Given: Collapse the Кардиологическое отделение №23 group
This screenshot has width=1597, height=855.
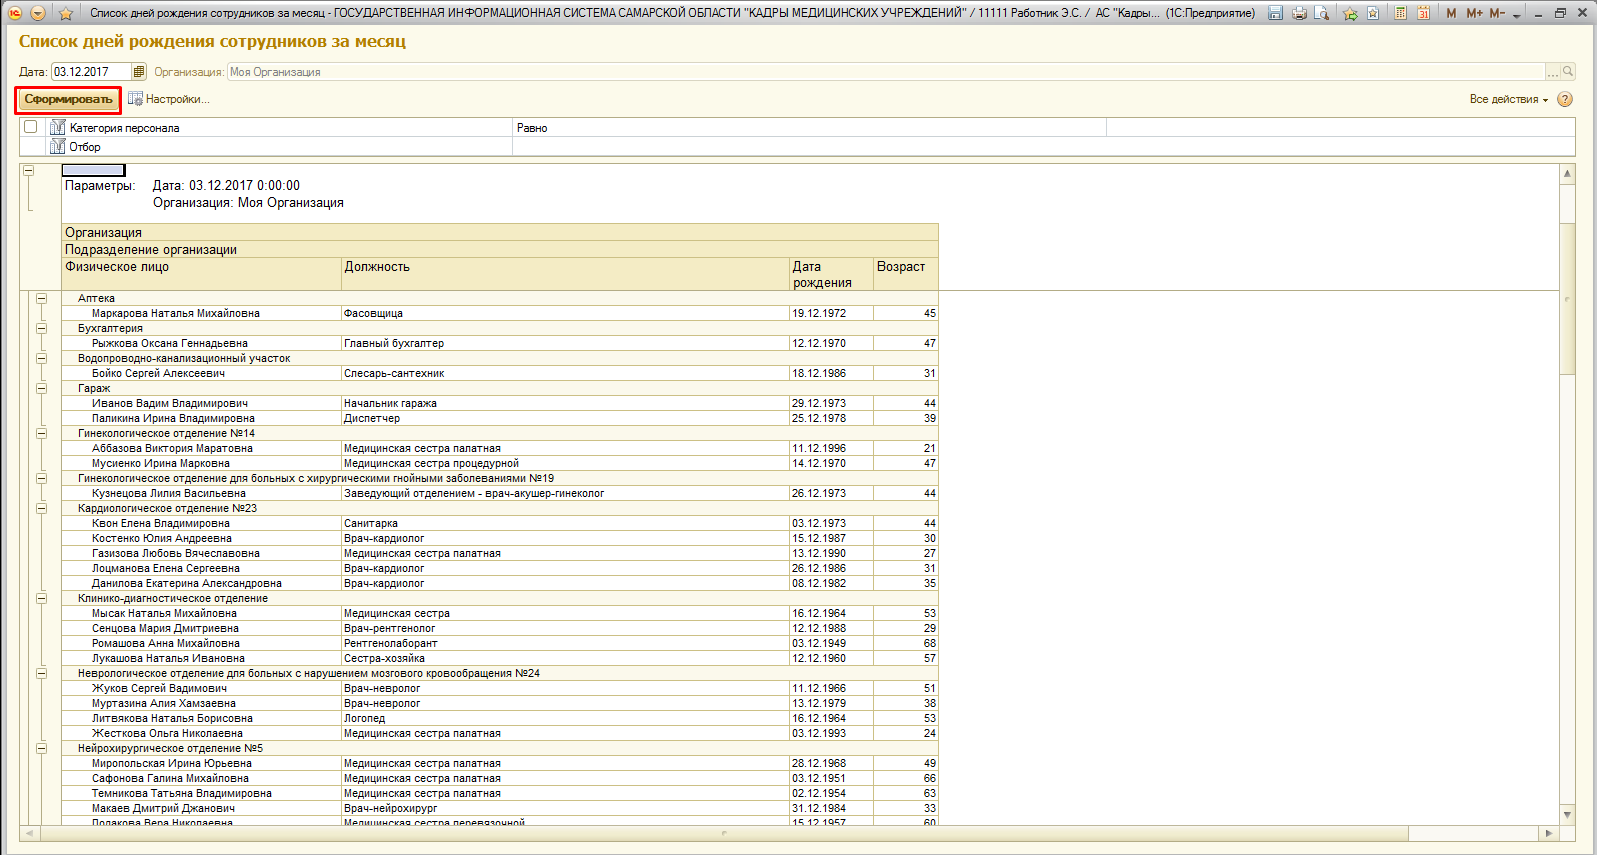Looking at the screenshot, I should pyautogui.click(x=41, y=508).
